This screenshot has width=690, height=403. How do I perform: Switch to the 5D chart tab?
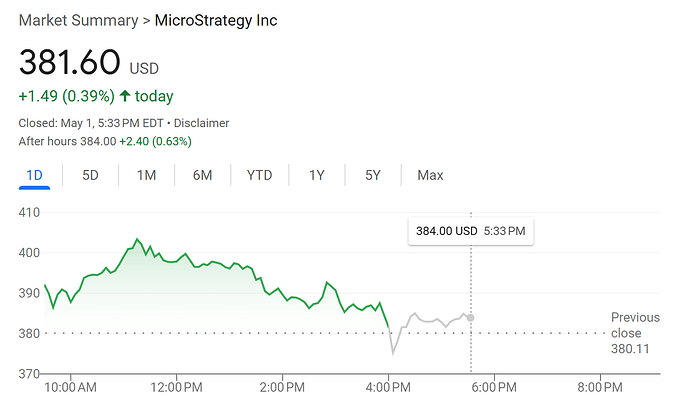click(90, 175)
